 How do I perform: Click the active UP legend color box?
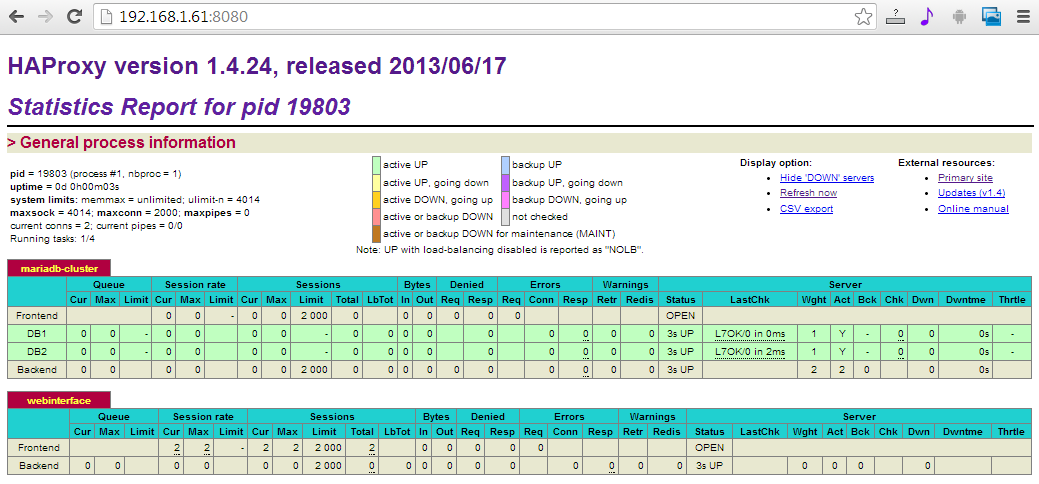tap(376, 164)
